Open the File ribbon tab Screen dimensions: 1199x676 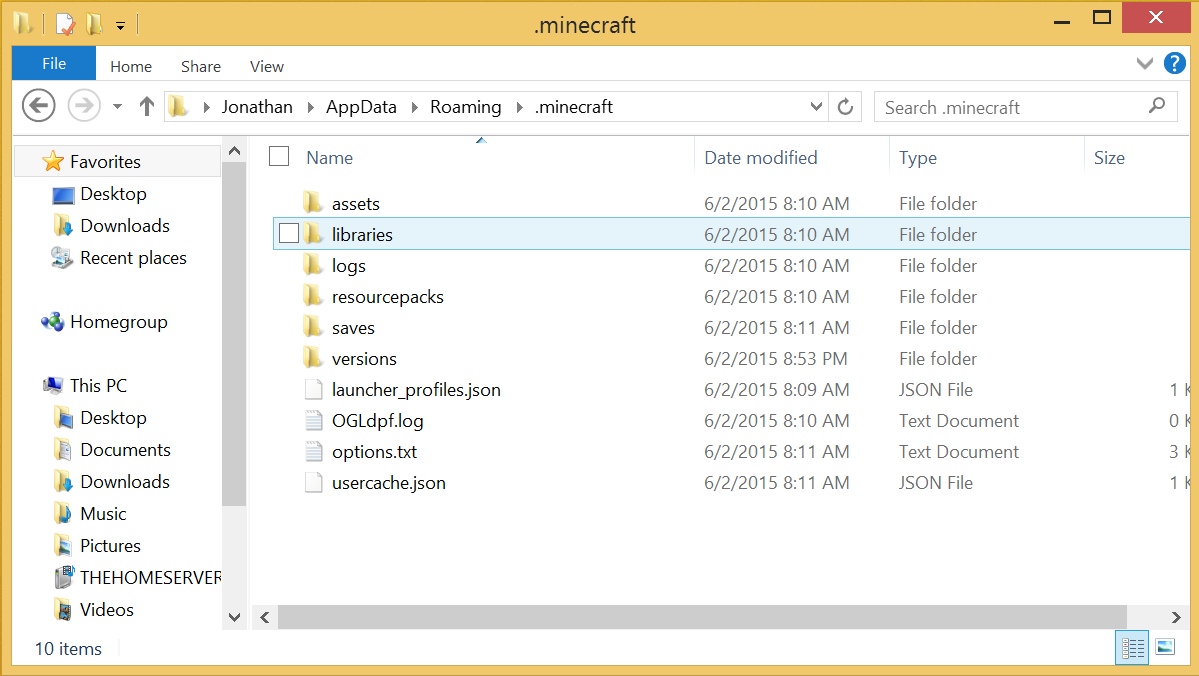54,63
